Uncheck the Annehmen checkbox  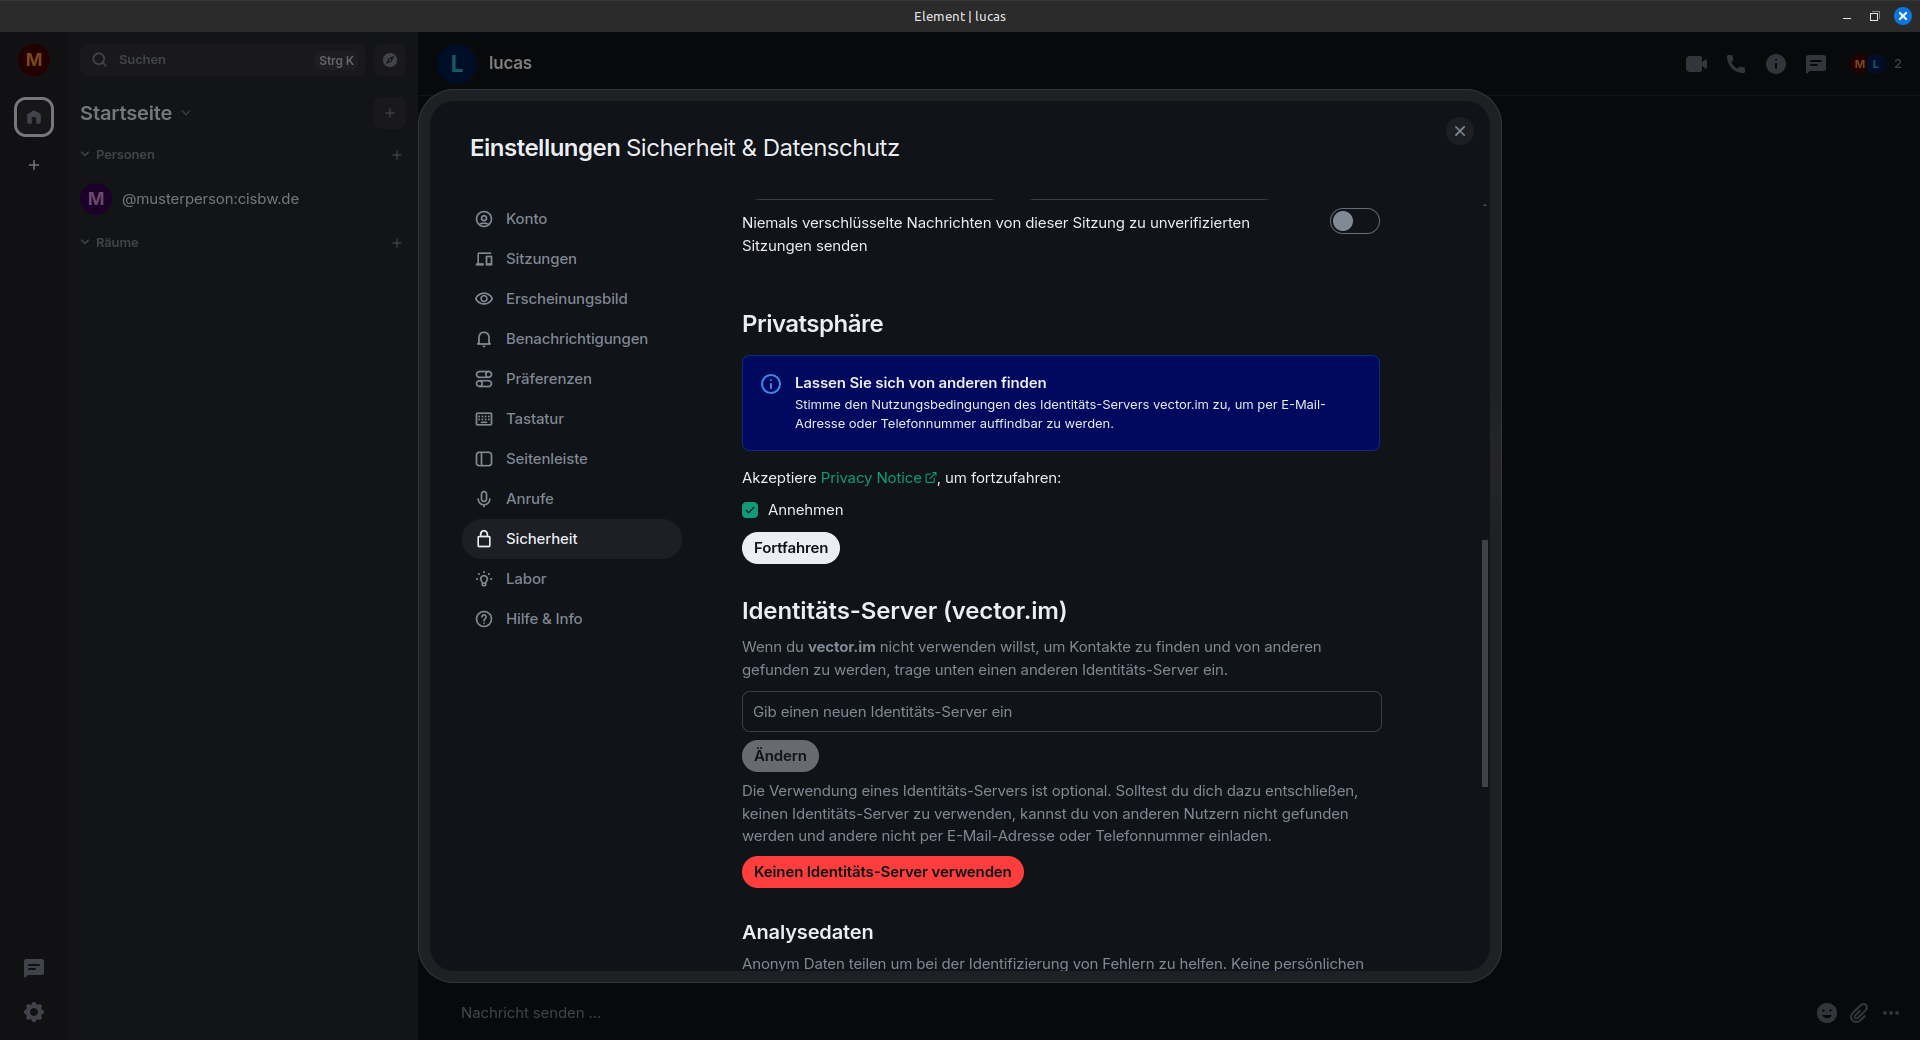point(750,510)
